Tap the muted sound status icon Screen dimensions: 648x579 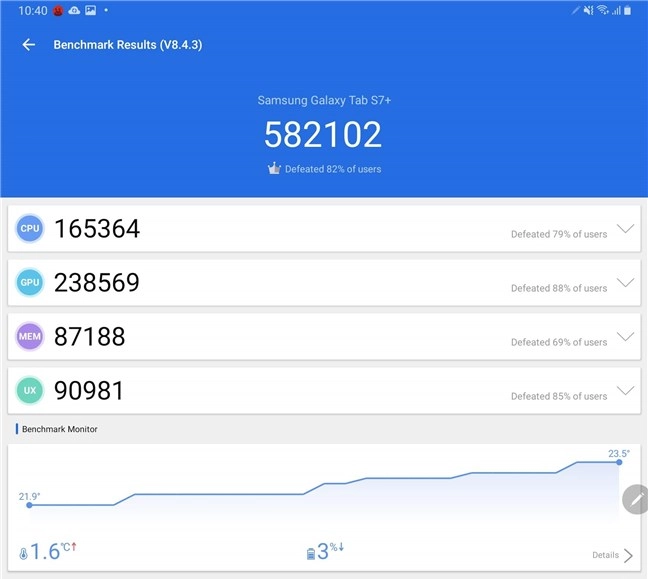588,10
